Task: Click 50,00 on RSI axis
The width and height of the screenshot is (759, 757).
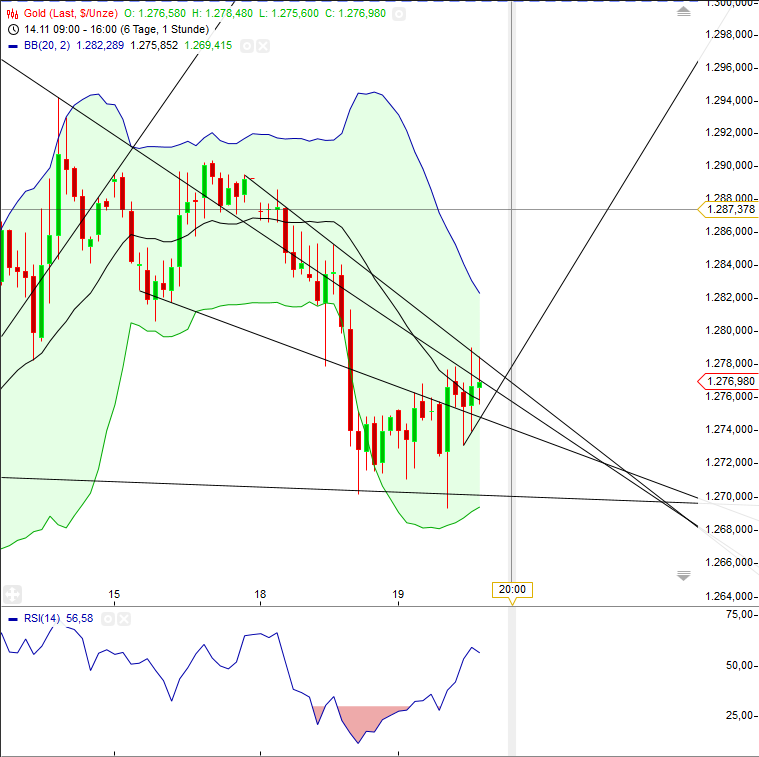Action: tap(740, 666)
